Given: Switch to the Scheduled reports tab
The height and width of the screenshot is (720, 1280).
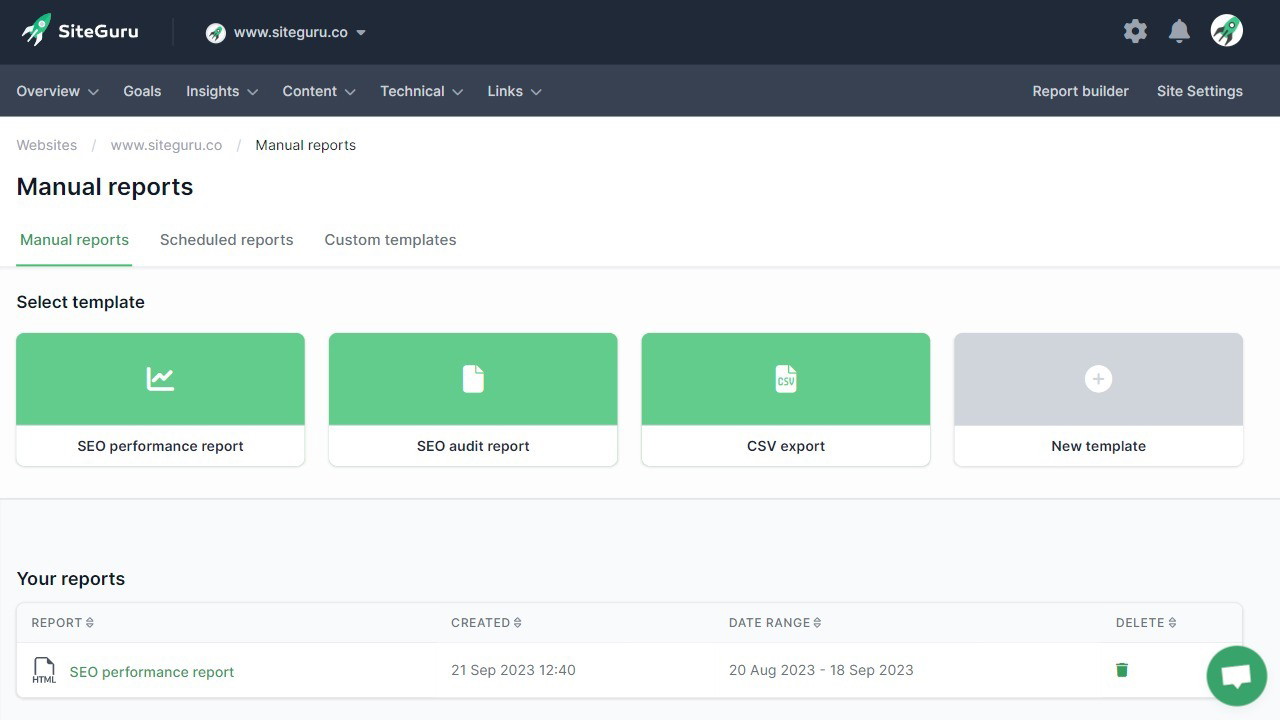Looking at the screenshot, I should [x=226, y=240].
